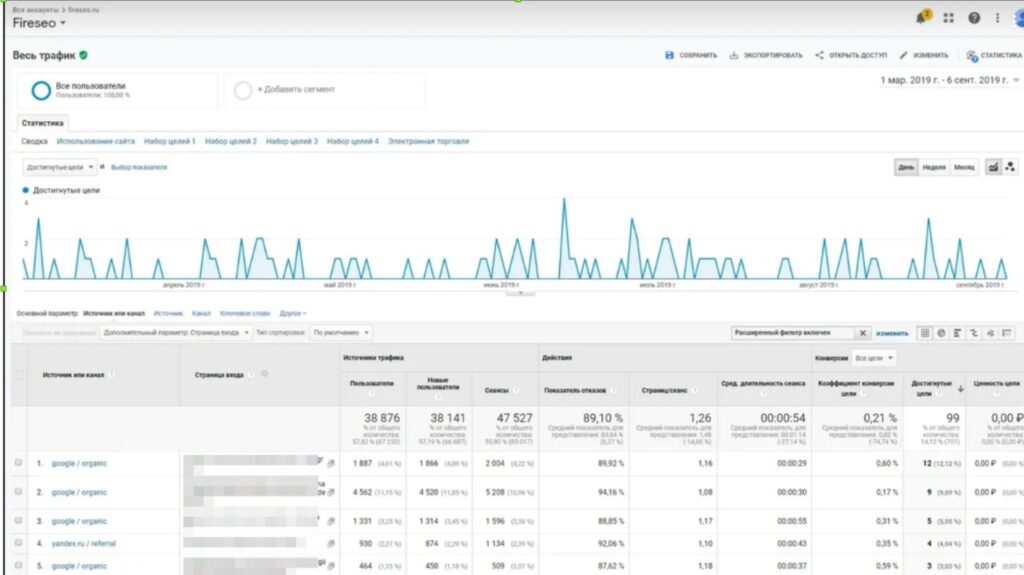Viewport: 1024px width, 575px height.
Task: Select the pie chart table view
Action: 941,333
